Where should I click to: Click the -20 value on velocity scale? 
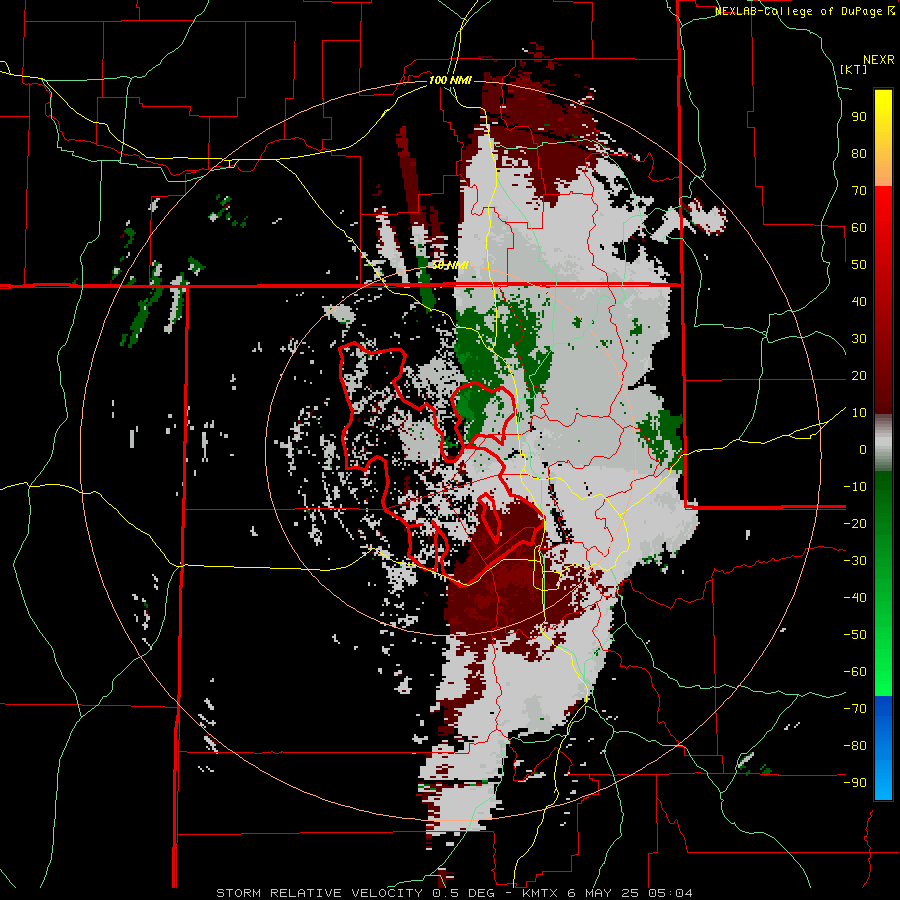click(x=855, y=523)
